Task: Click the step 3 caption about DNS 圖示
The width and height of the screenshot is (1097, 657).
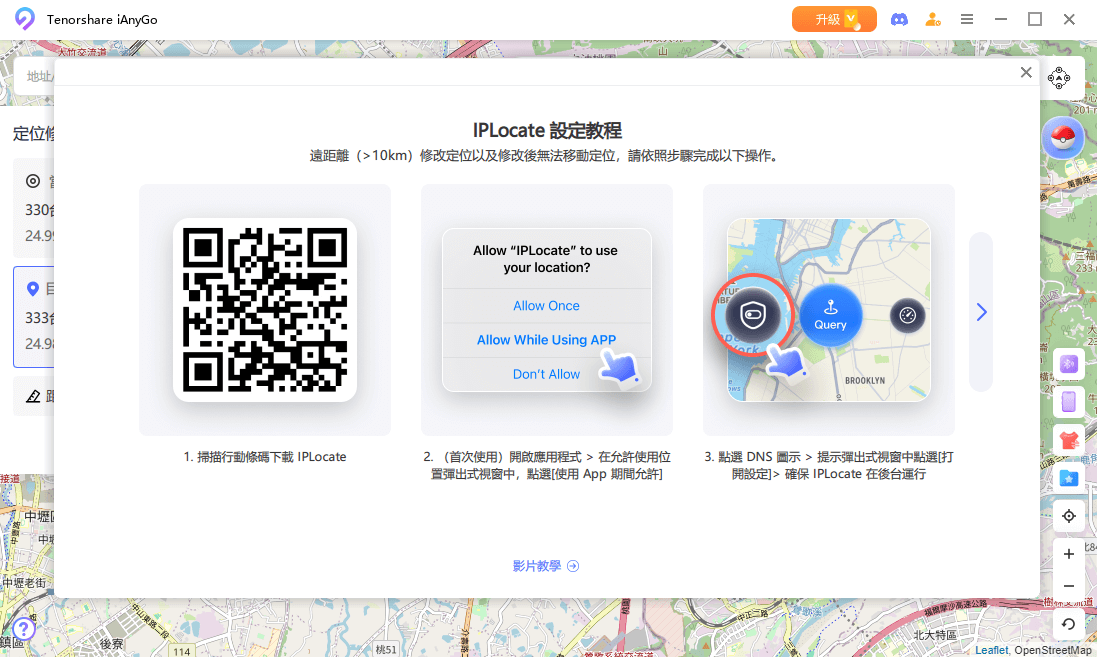Action: (x=829, y=465)
